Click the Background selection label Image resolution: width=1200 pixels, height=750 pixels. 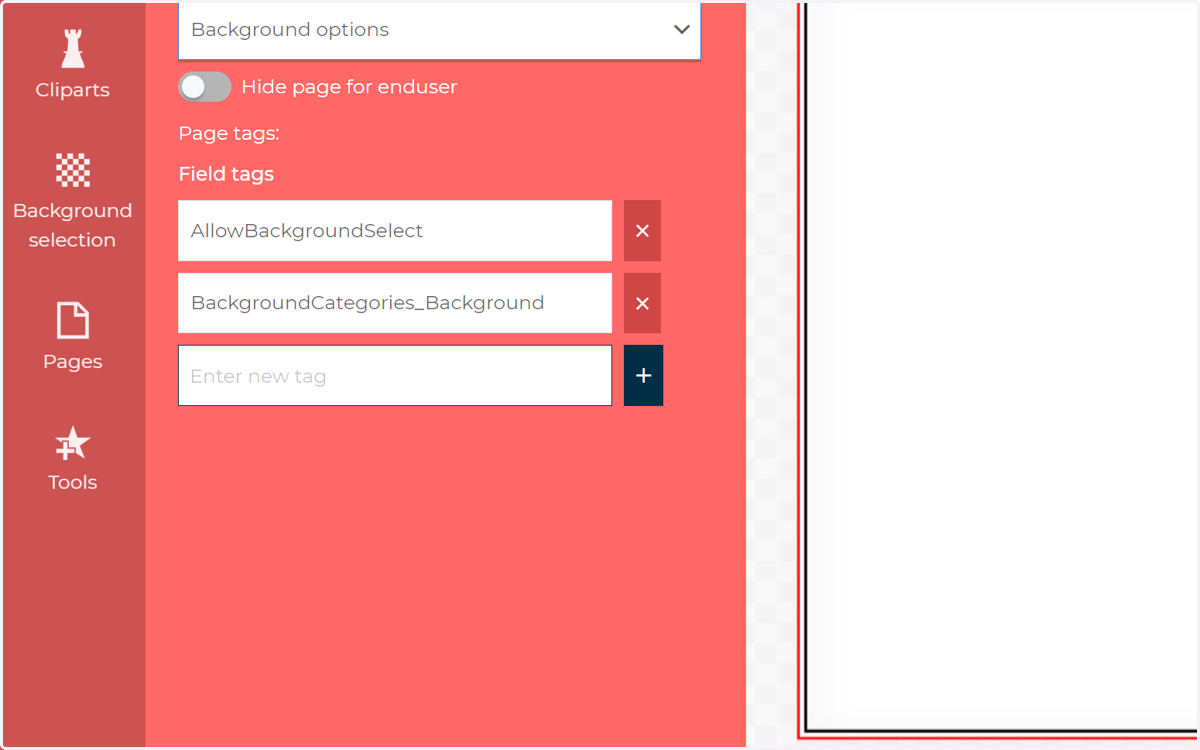tap(73, 225)
